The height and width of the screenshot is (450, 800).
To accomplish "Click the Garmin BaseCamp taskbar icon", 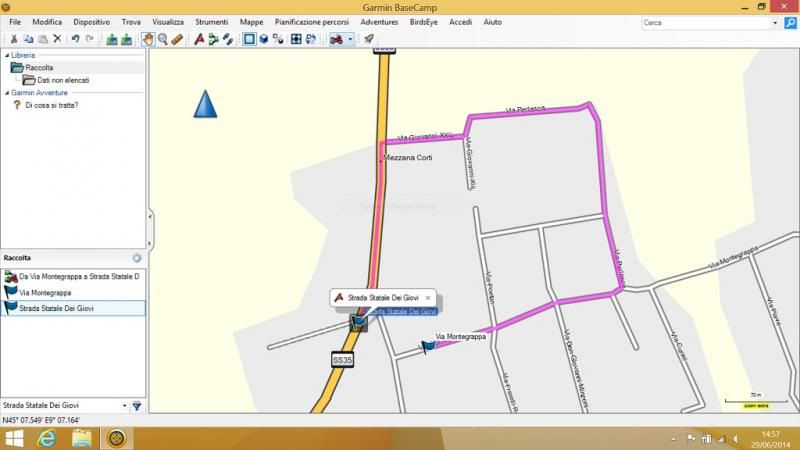I will tap(116, 439).
